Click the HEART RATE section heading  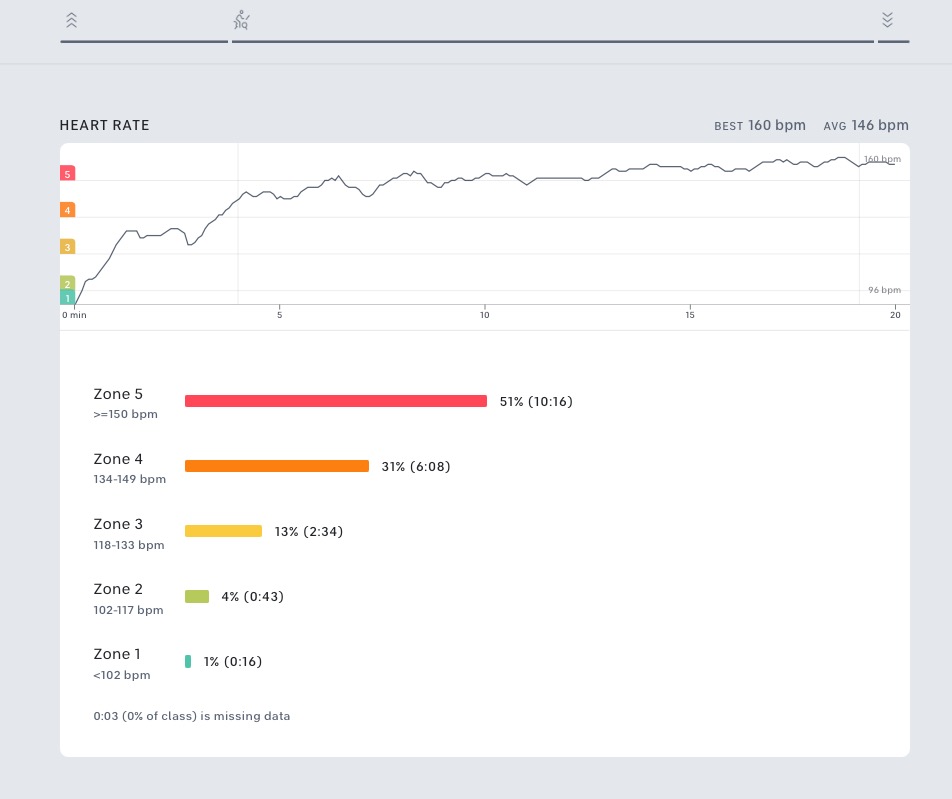tap(104, 125)
